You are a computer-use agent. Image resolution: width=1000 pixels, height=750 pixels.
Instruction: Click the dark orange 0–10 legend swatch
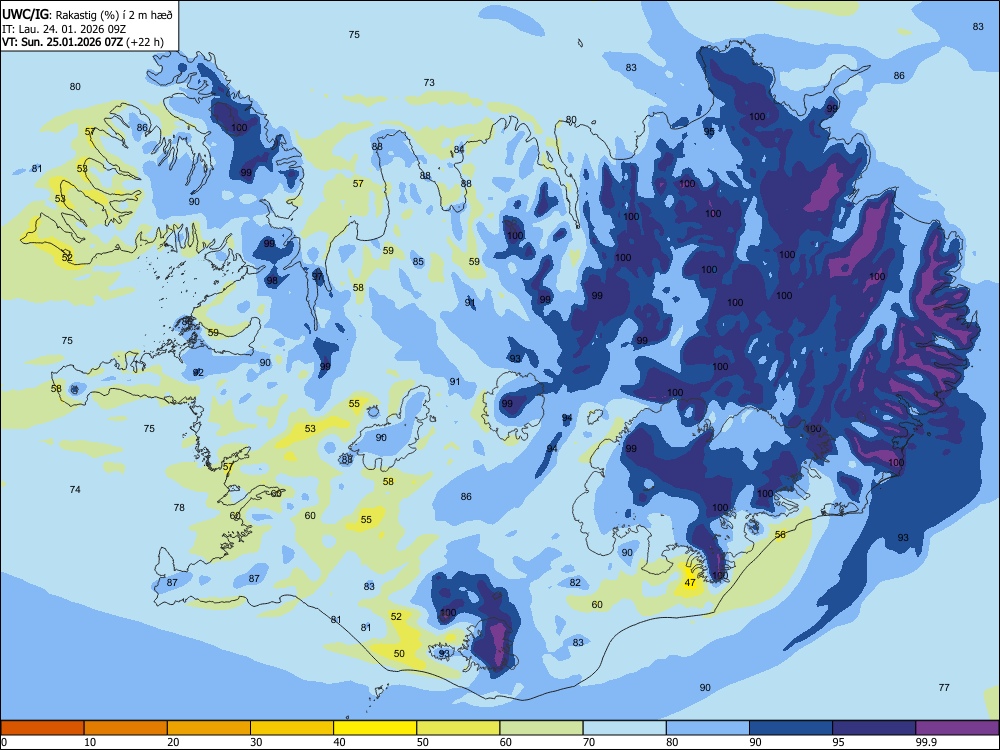[42, 728]
